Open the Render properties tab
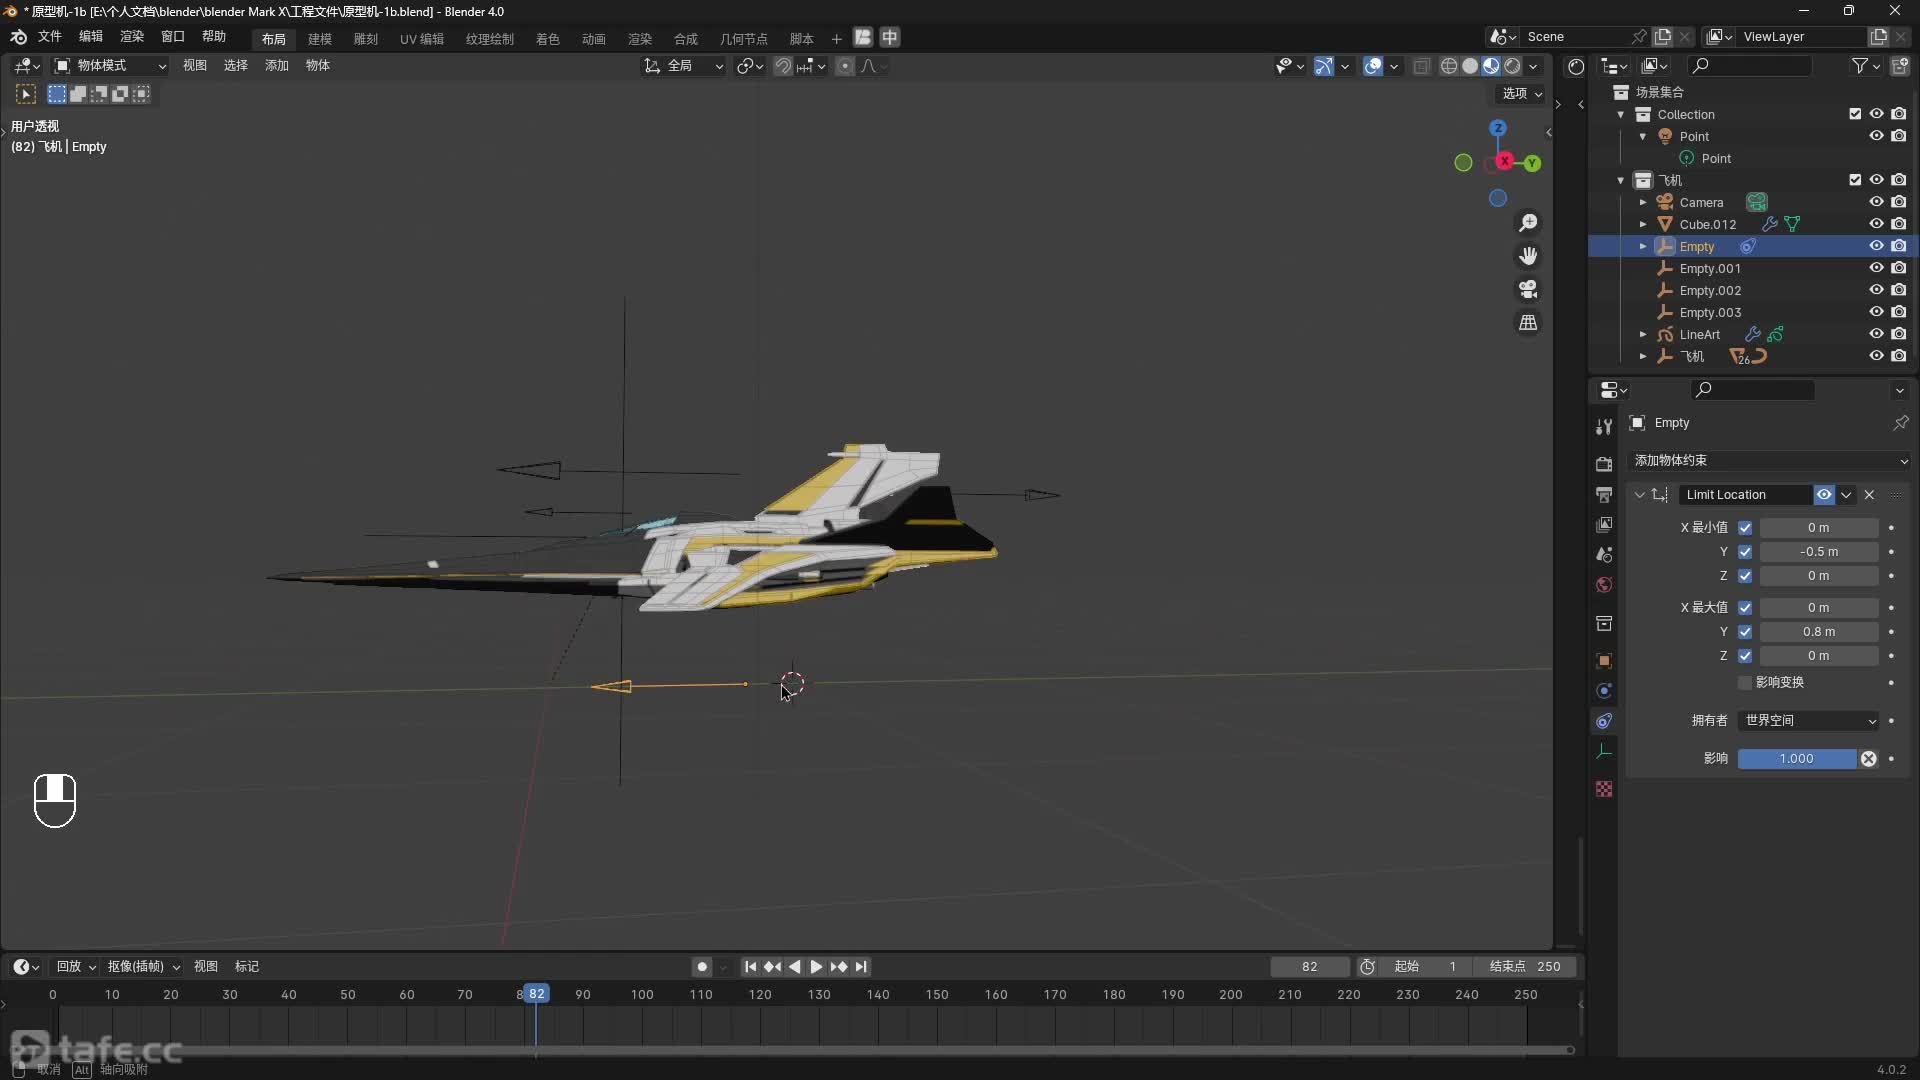 [1604, 464]
